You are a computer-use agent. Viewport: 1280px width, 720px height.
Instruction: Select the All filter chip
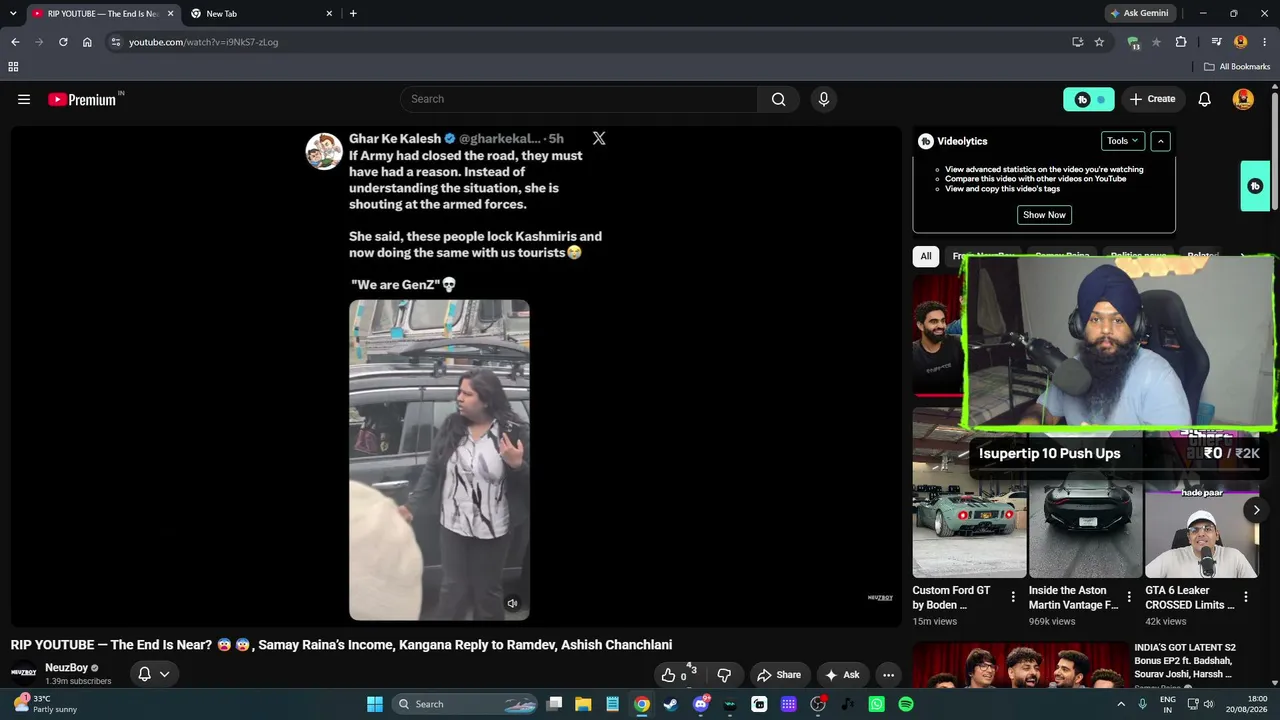coord(926,256)
